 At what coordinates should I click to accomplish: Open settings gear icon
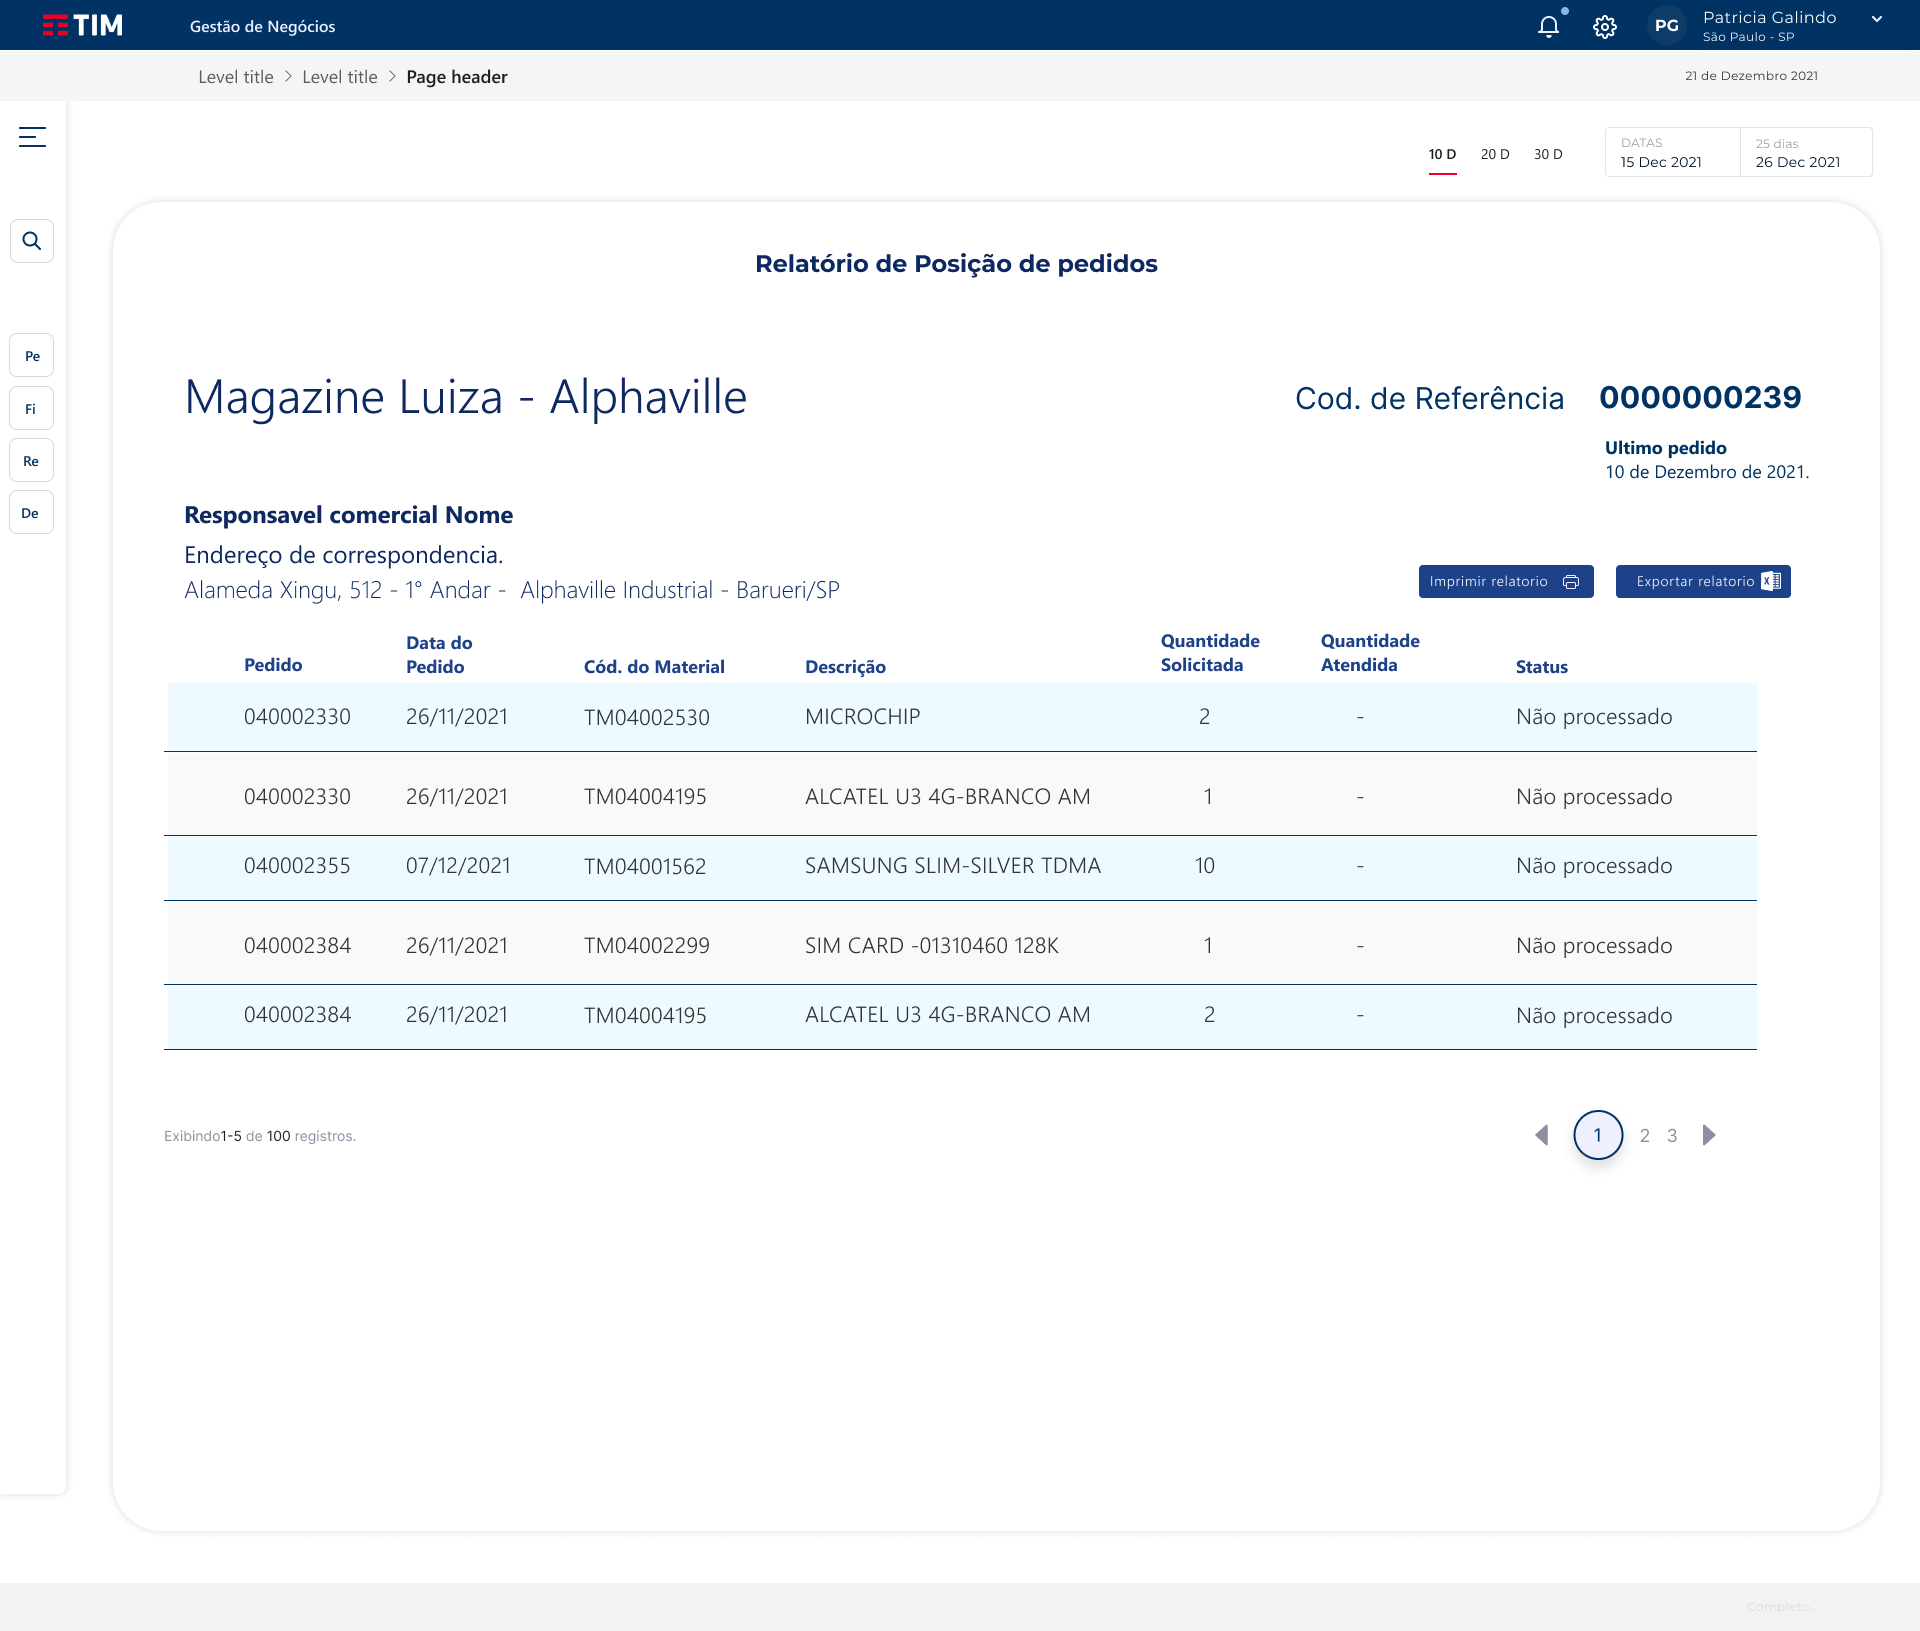[x=1605, y=27]
